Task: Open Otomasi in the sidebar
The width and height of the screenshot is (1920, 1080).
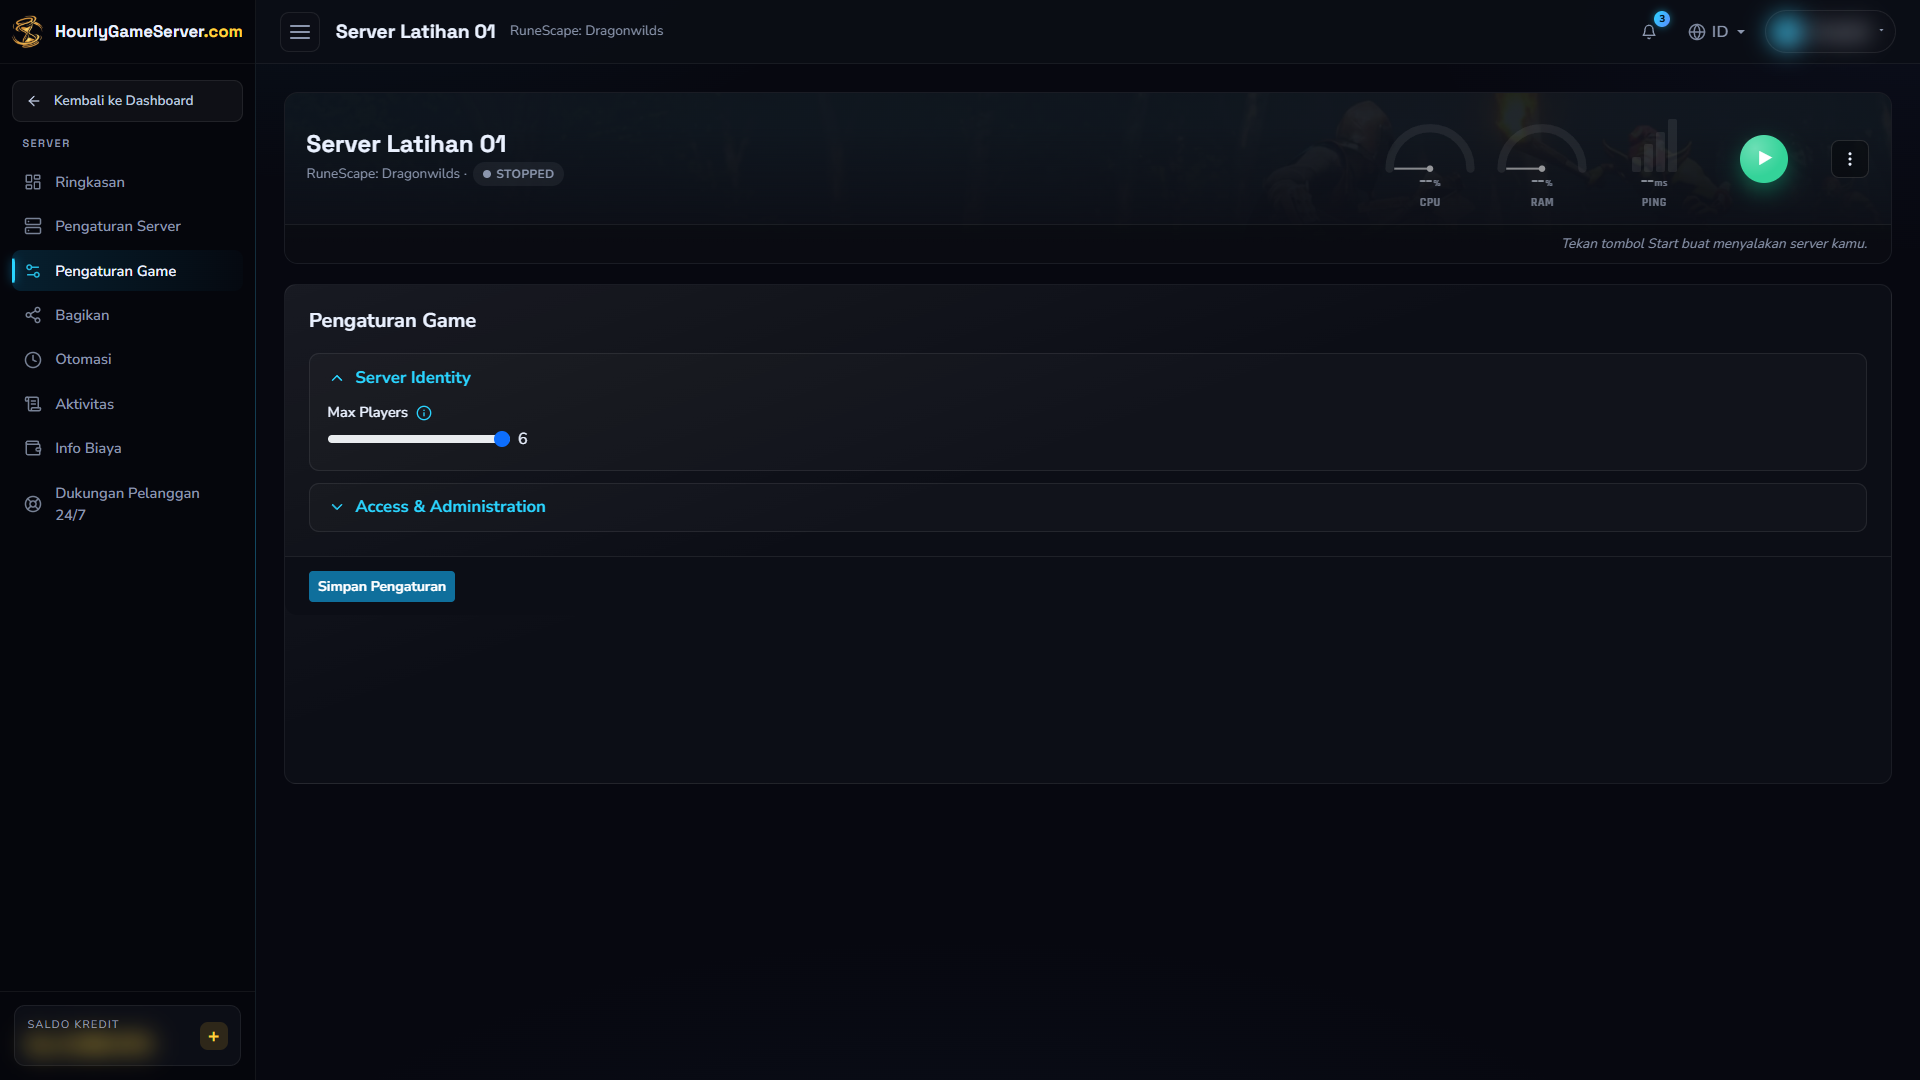Action: pyautogui.click(x=127, y=359)
